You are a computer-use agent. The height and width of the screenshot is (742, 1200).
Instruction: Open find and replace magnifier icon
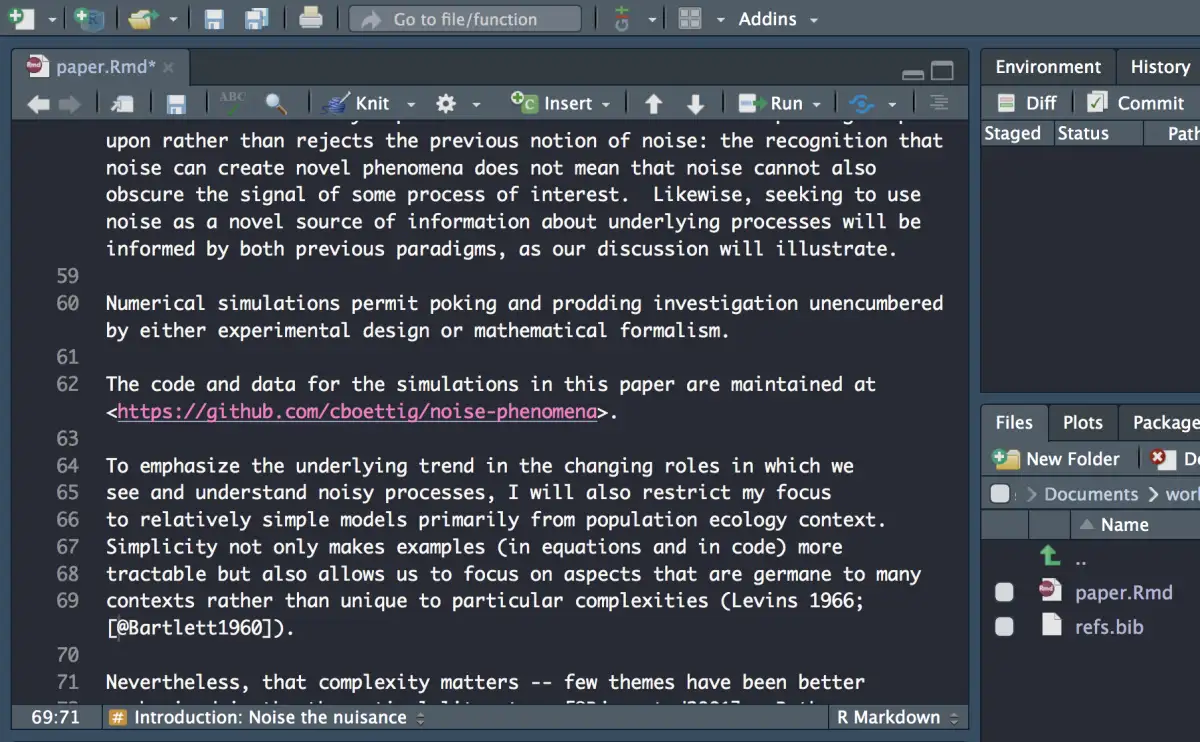tap(276, 103)
